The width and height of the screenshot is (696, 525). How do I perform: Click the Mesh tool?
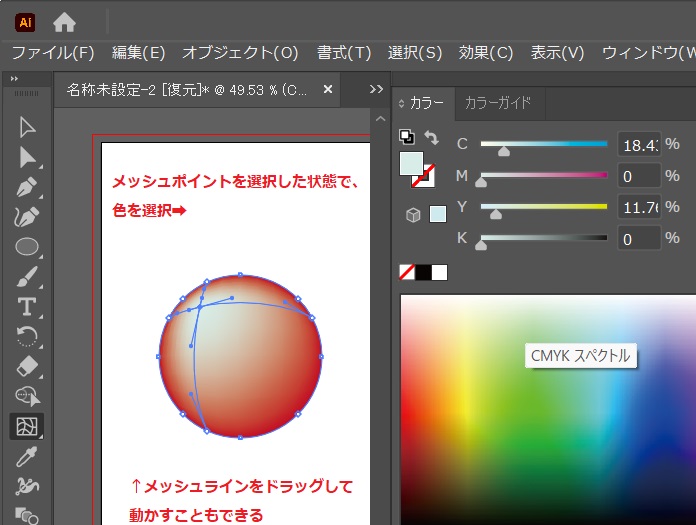coord(27,427)
